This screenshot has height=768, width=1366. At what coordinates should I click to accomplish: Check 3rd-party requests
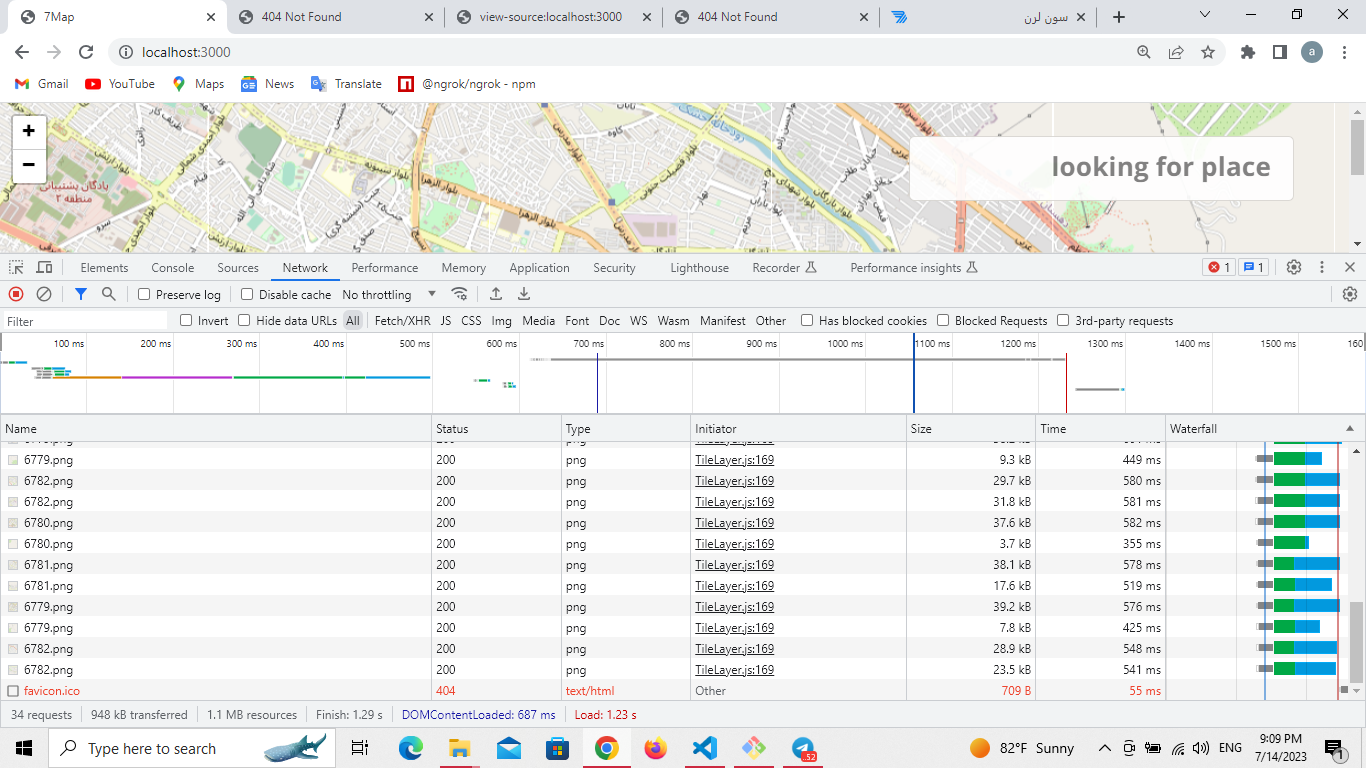pyautogui.click(x=1063, y=320)
